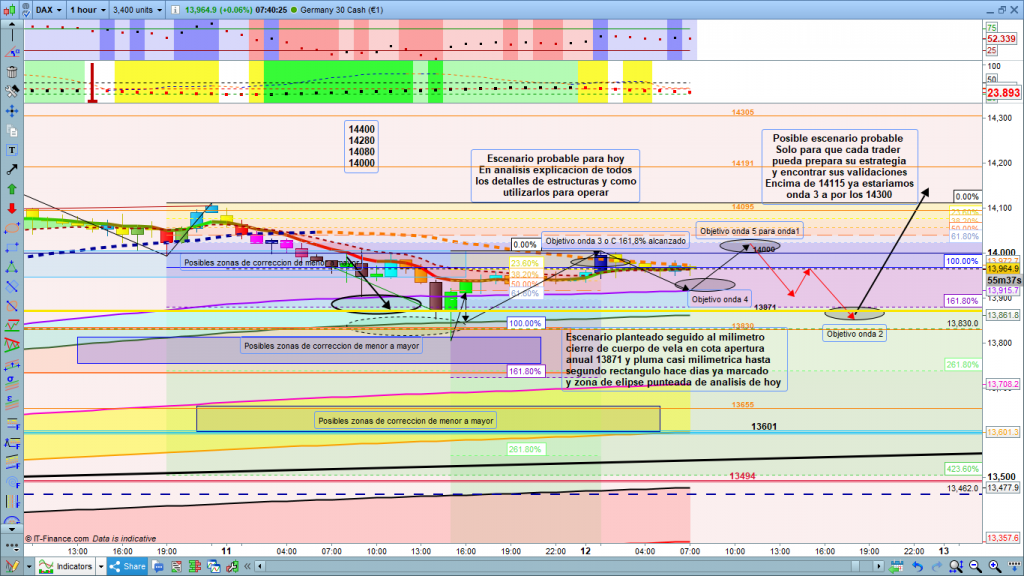Click the Share button

pos(129,566)
